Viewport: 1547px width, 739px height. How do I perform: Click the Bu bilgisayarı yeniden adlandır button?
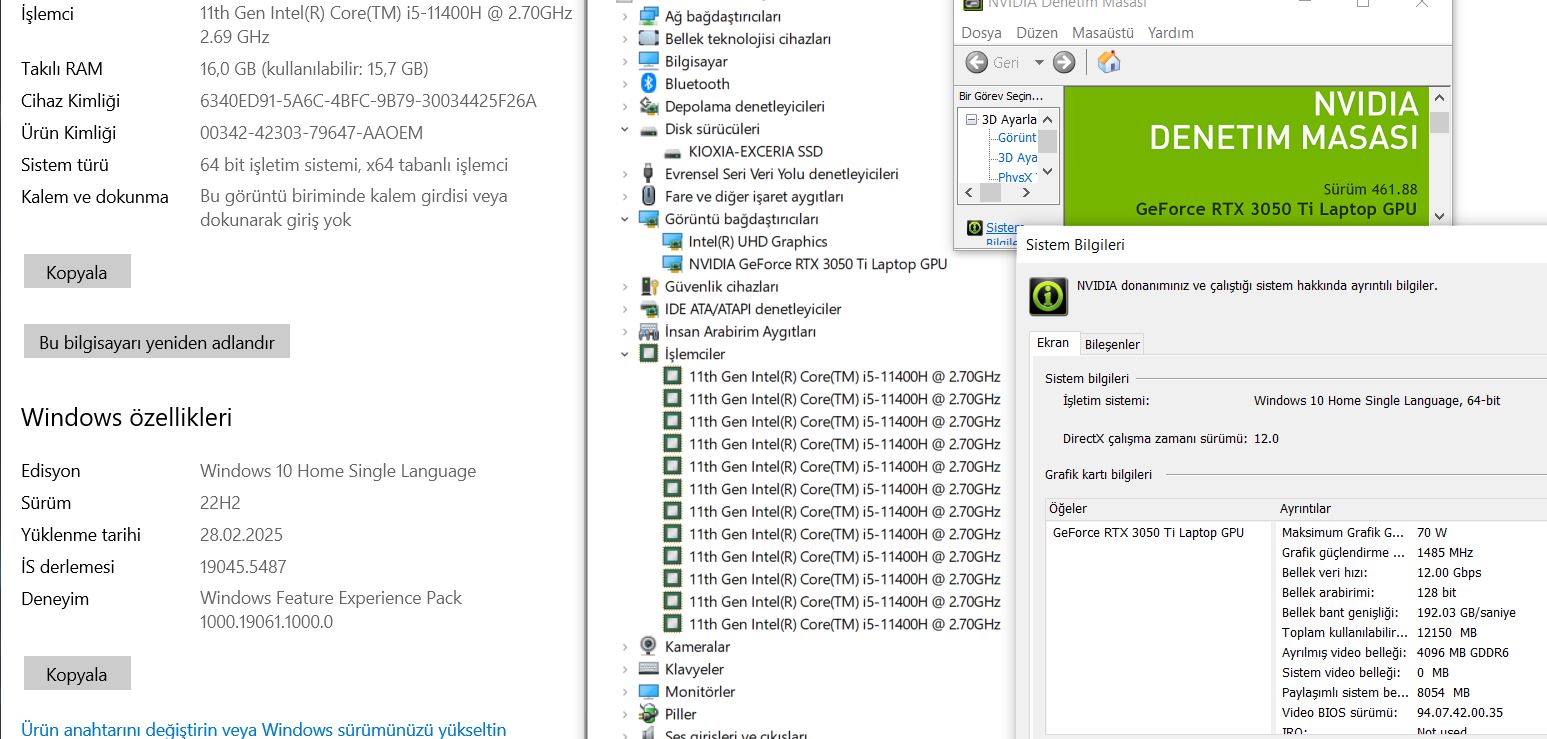pos(156,342)
